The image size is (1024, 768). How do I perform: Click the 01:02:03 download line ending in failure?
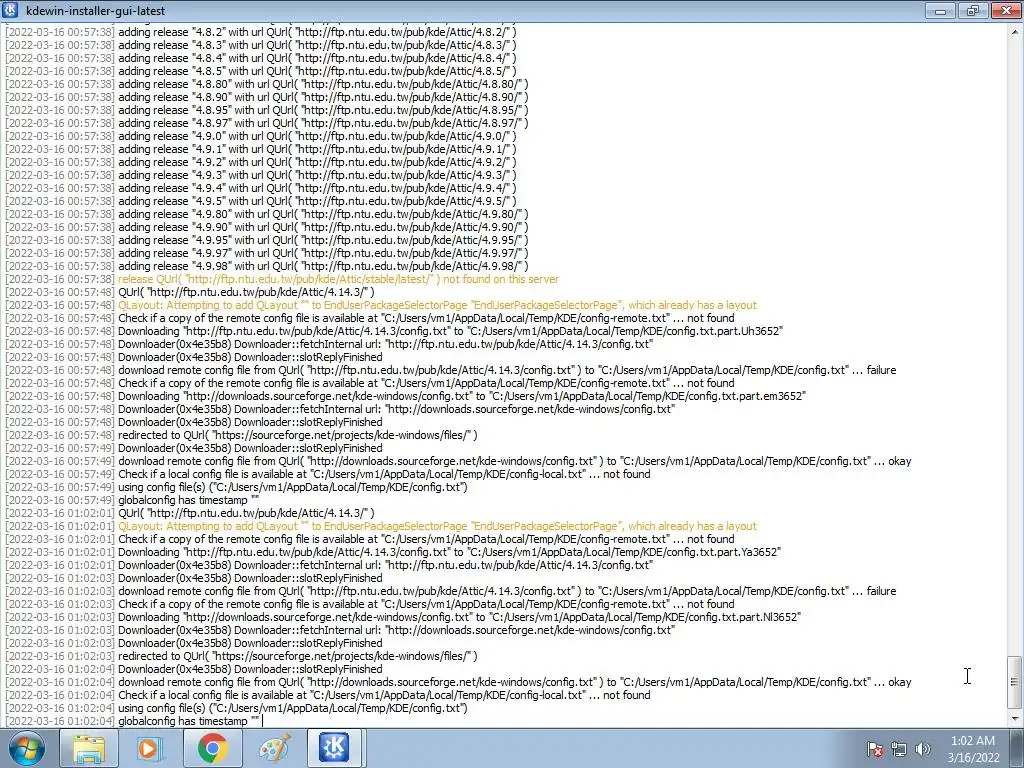coord(451,591)
